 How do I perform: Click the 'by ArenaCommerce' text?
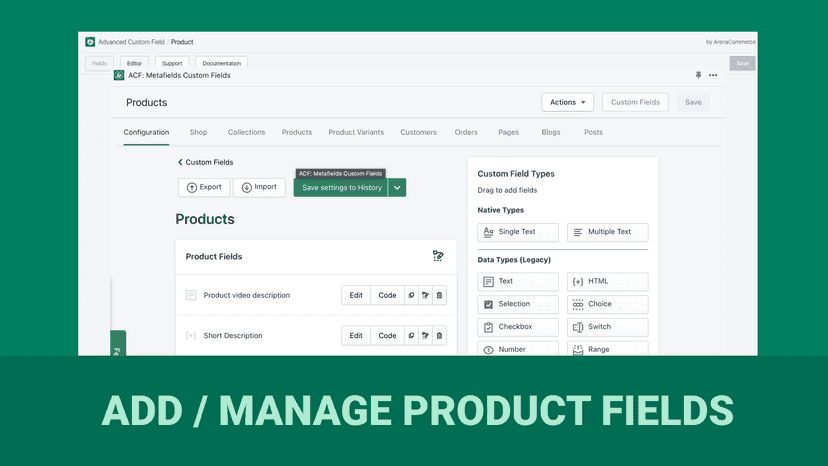(x=730, y=42)
